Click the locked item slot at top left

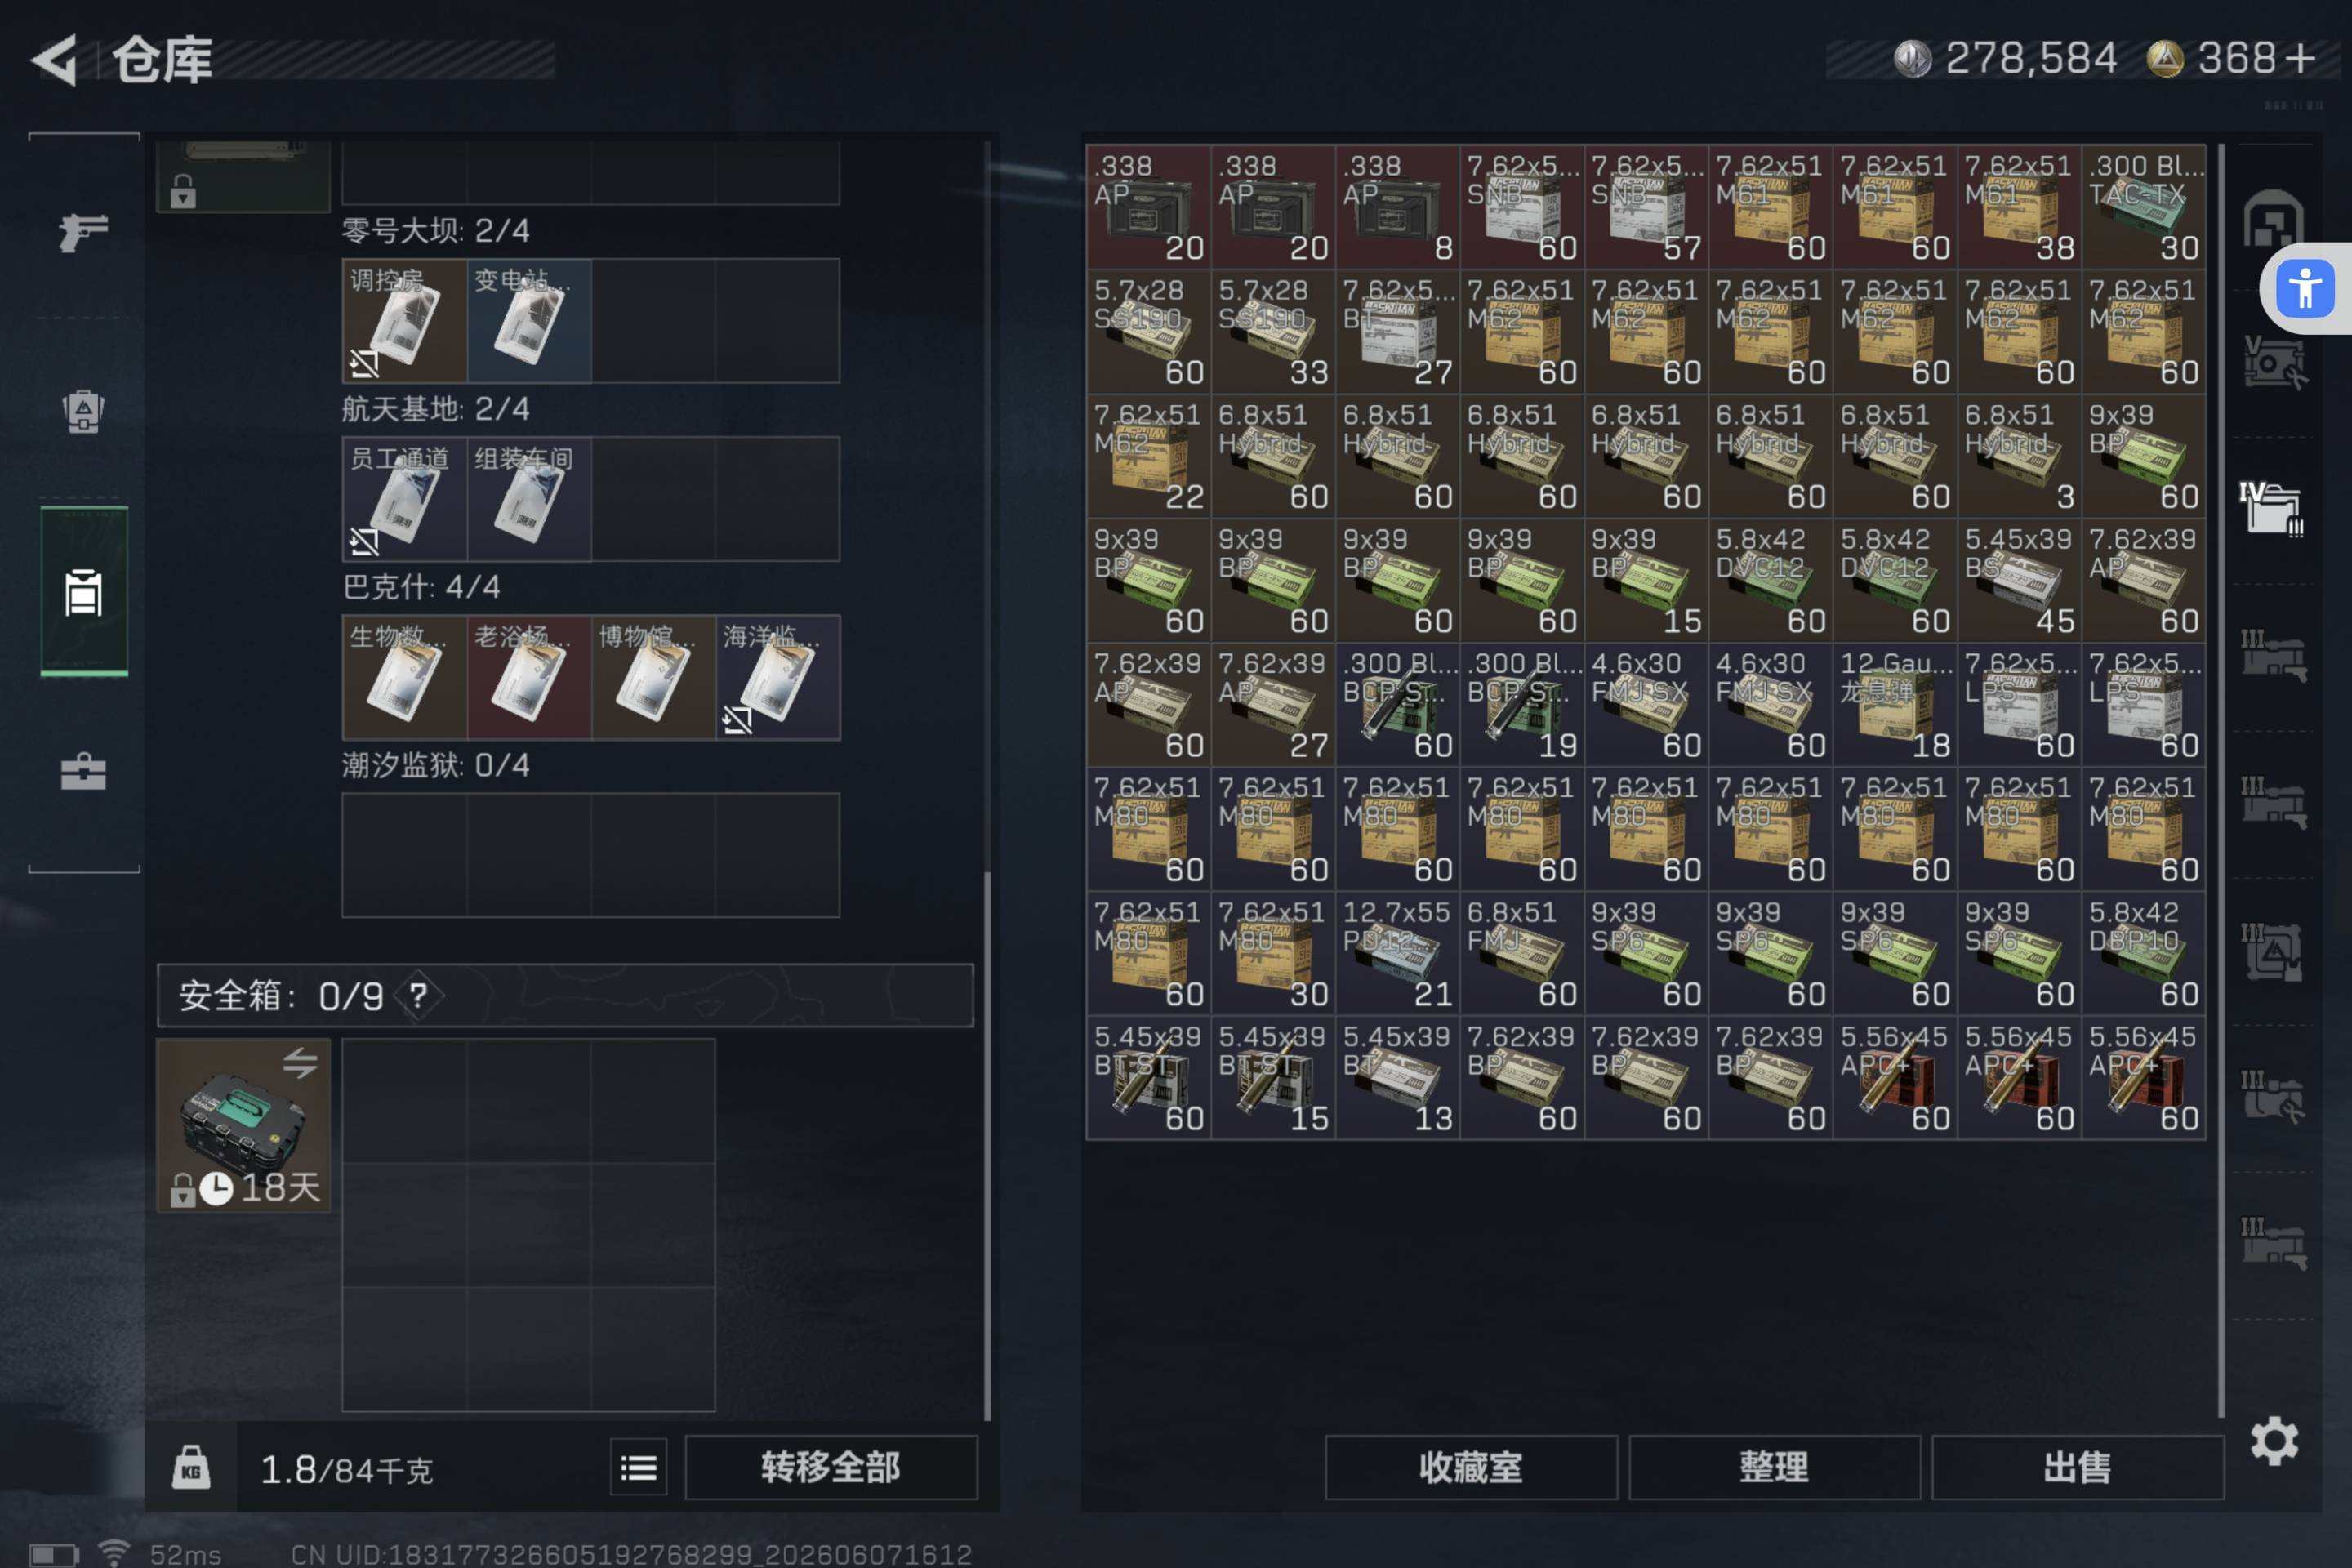(243, 176)
